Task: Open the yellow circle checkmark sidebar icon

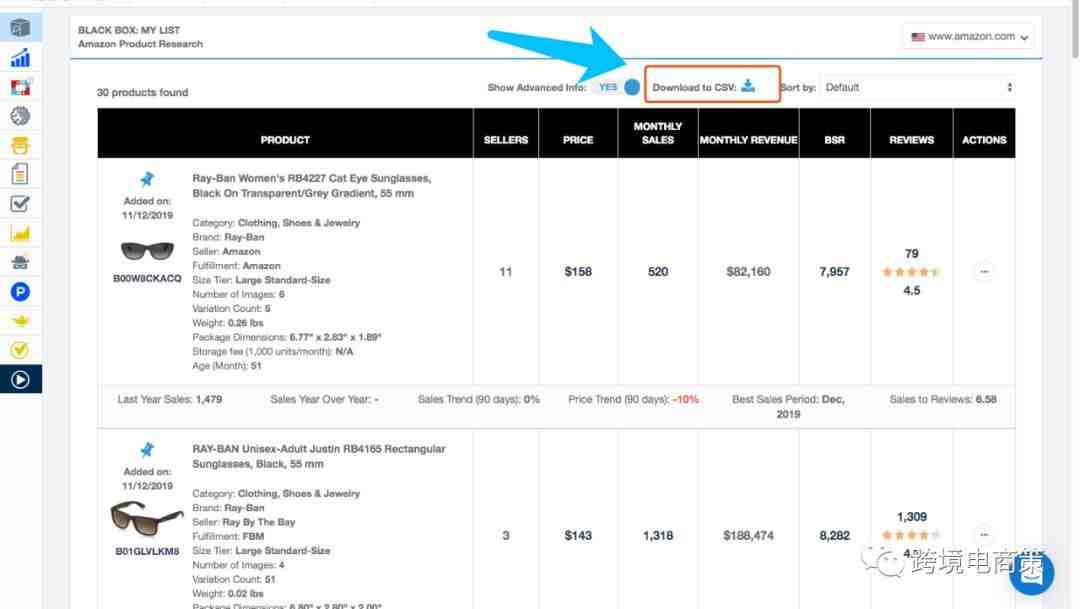Action: (20, 350)
